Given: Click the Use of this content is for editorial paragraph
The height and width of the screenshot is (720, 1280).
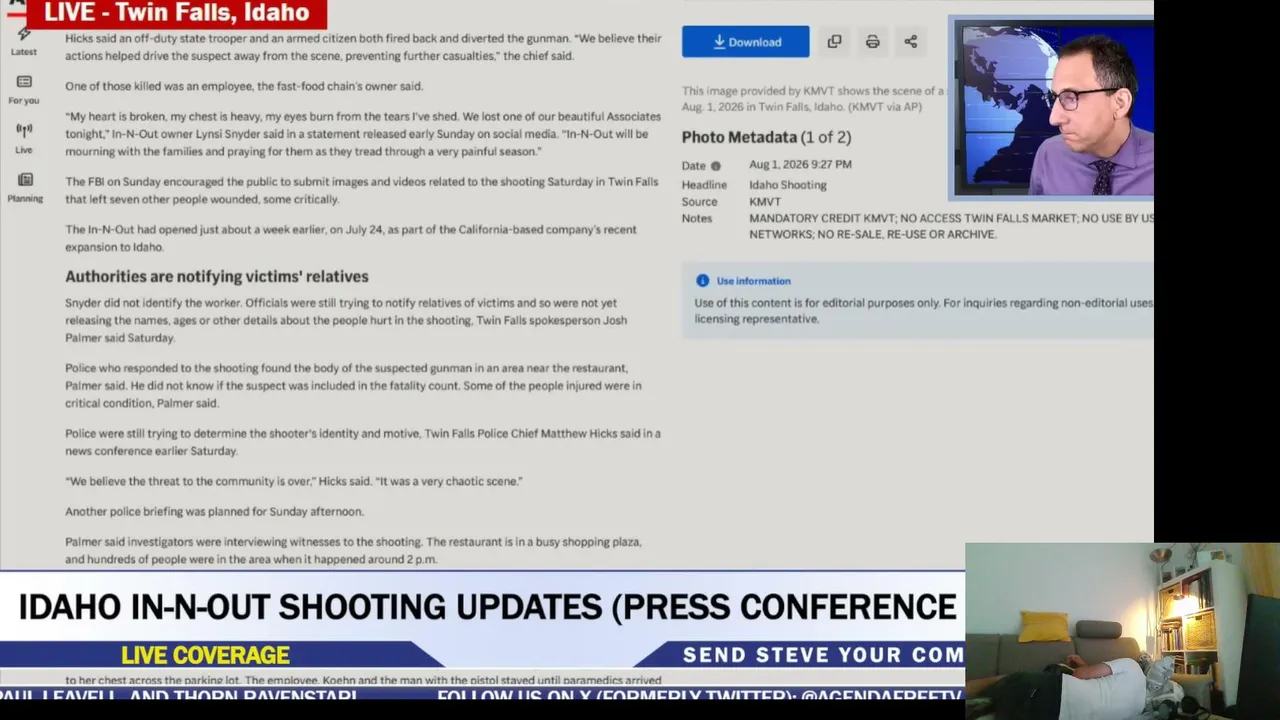Looking at the screenshot, I should coord(923,311).
